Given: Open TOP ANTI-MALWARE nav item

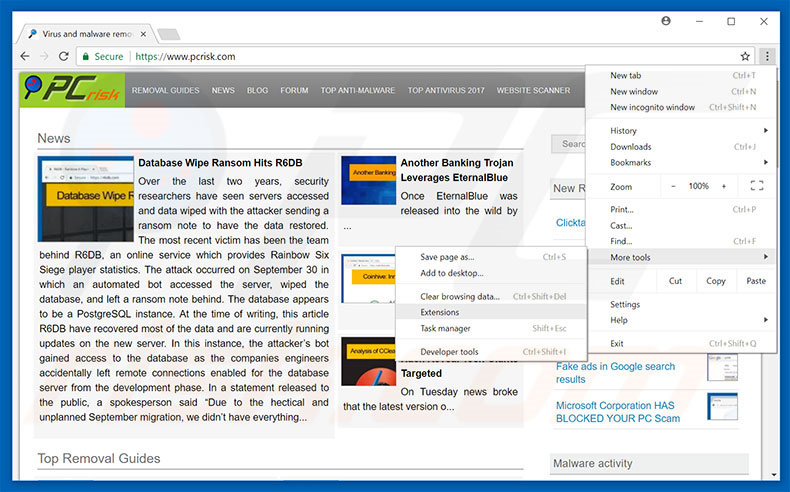Looking at the screenshot, I should tap(358, 90).
